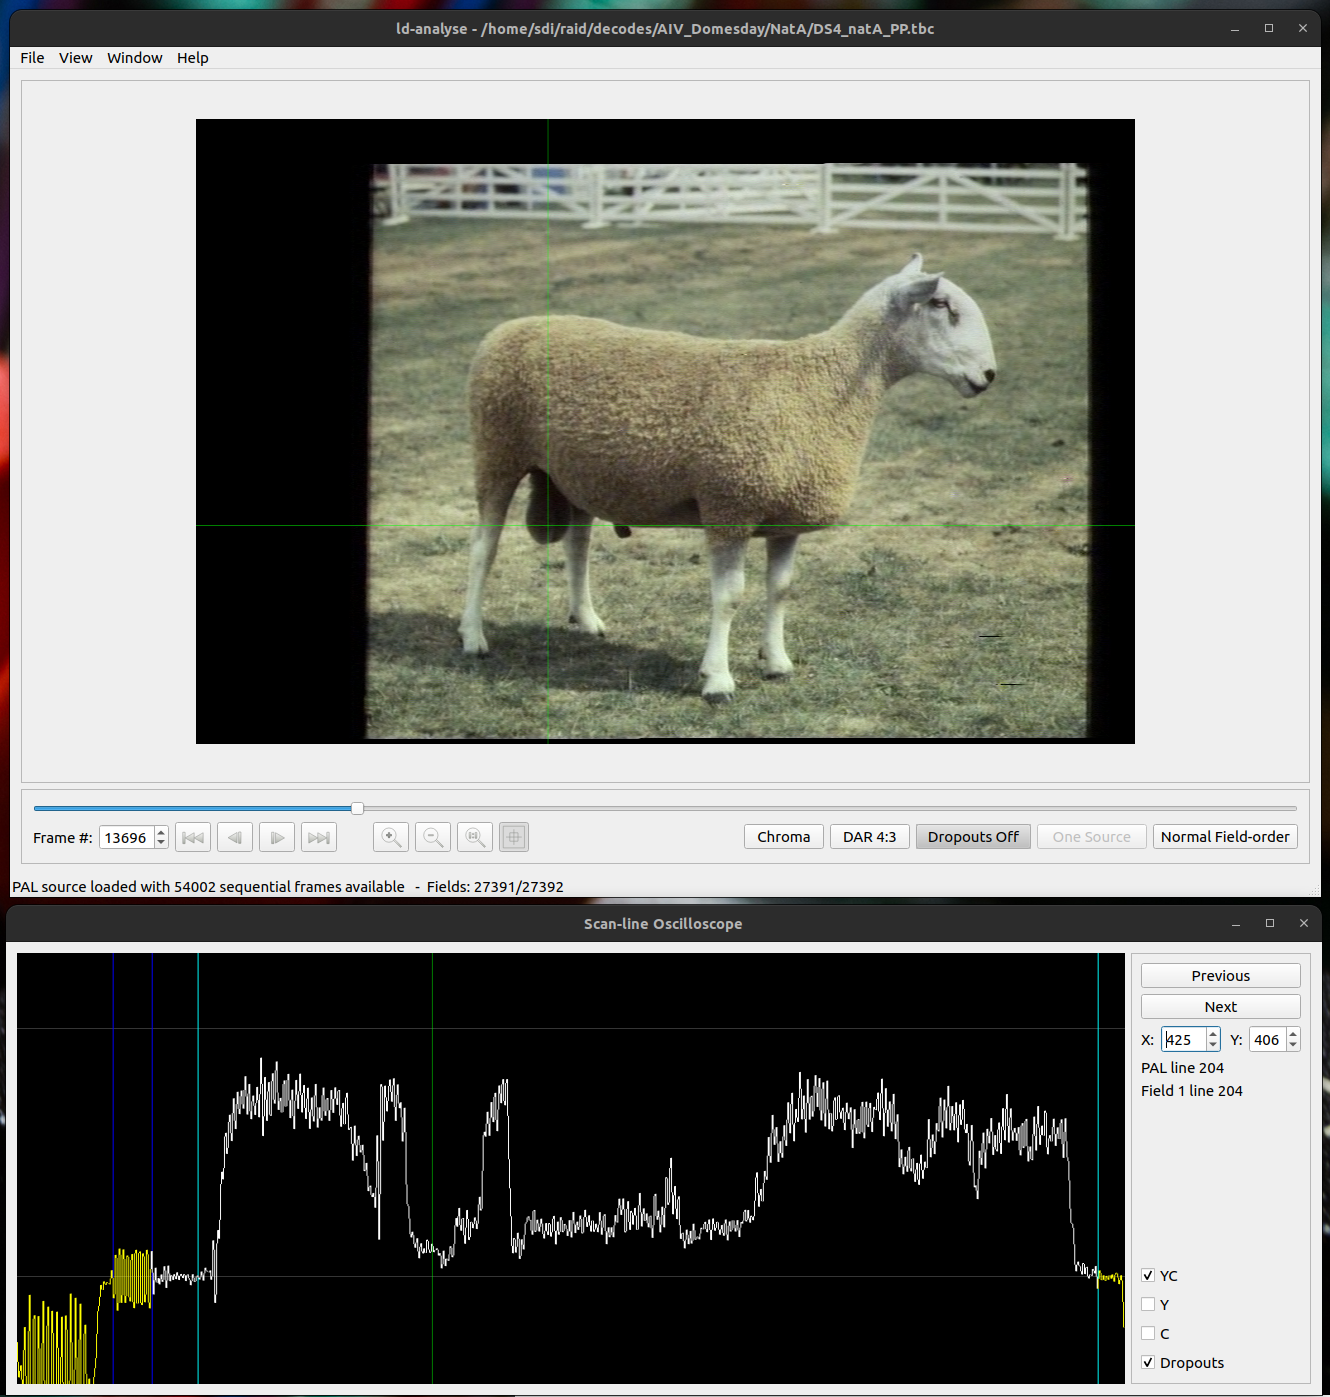Zoom in on the video frame

point(391,837)
